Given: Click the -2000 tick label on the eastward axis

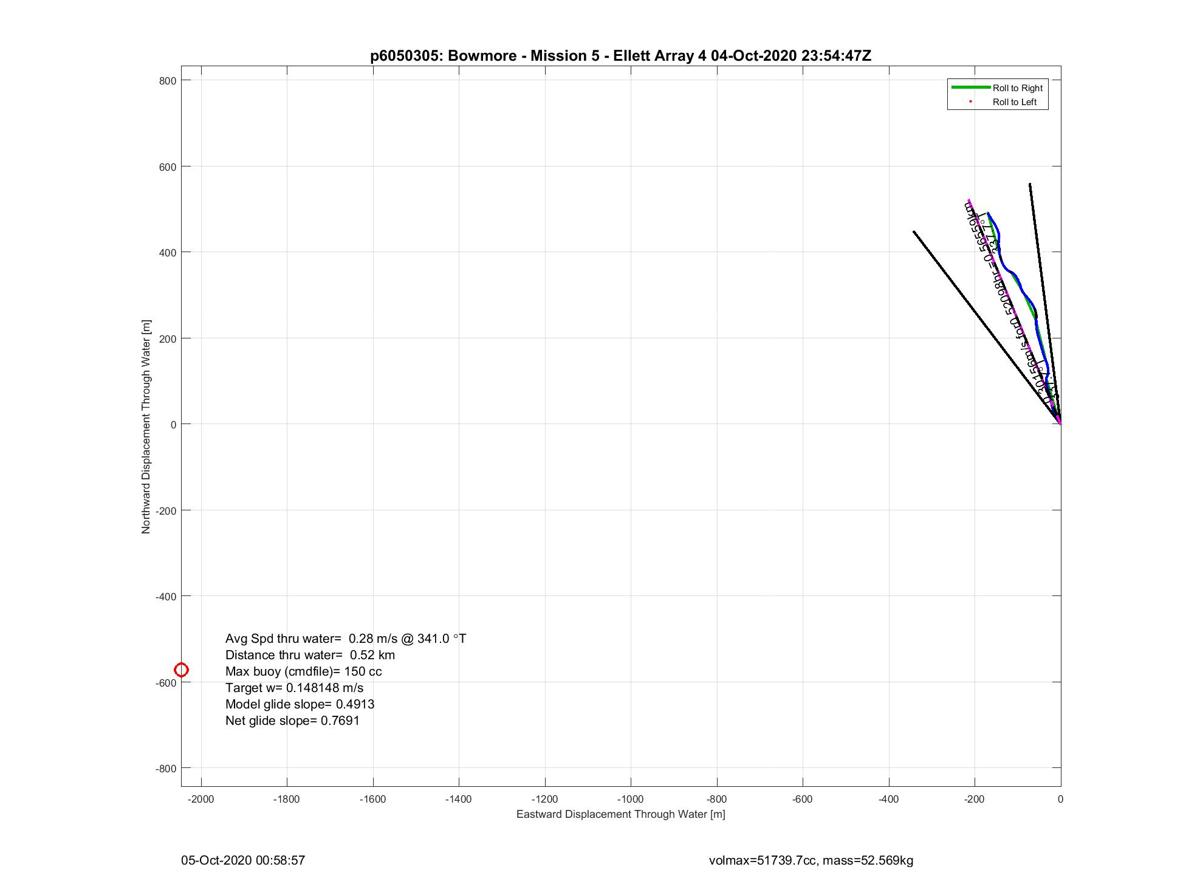Looking at the screenshot, I should [201, 800].
